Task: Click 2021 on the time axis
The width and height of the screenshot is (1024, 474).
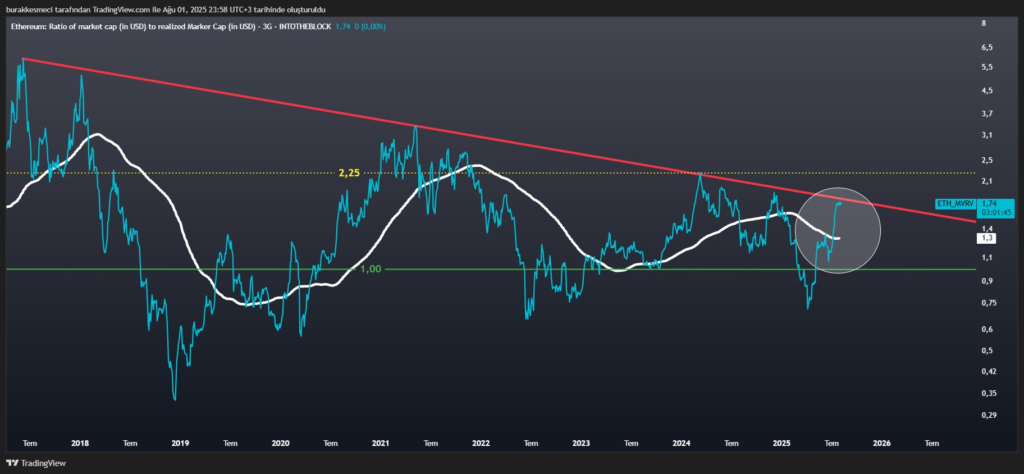Action: coord(381,440)
